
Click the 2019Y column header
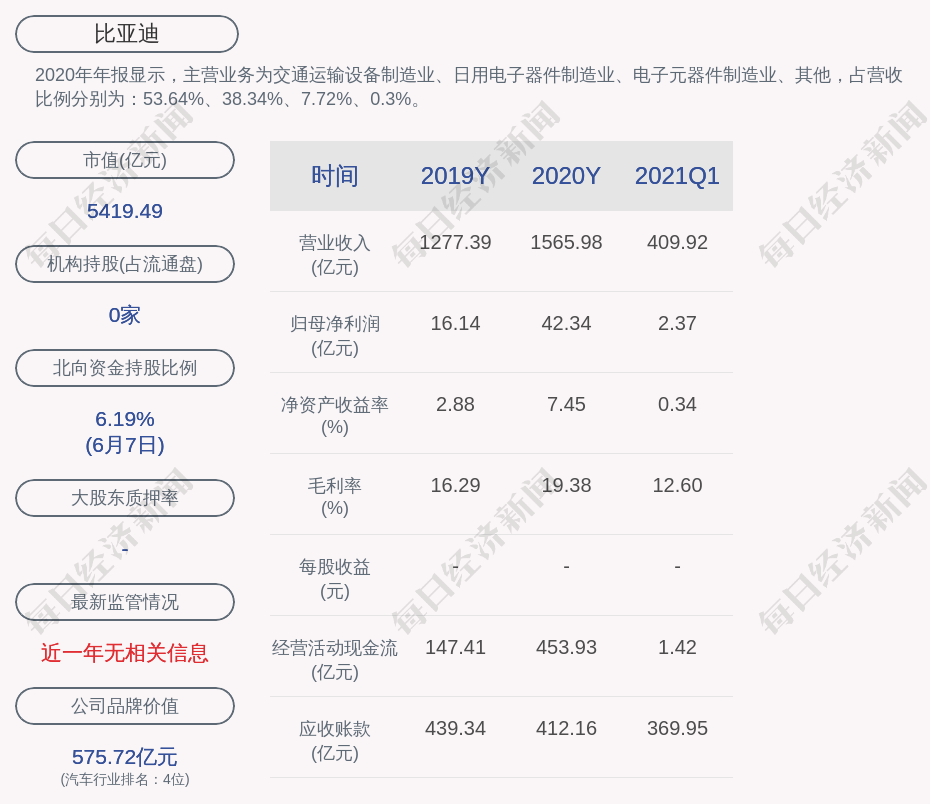(456, 176)
